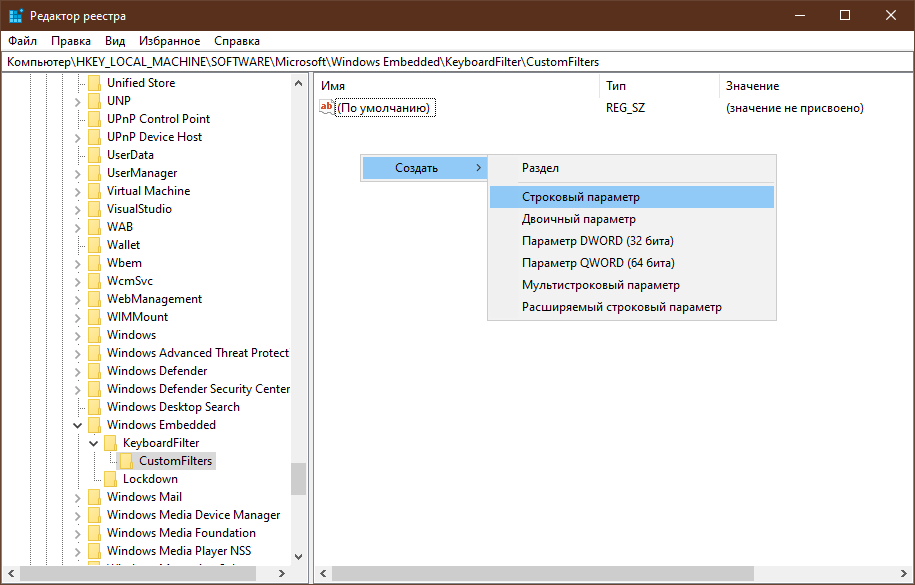Image resolution: width=915 pixels, height=585 pixels.
Task: Click the registry path address bar
Action: point(458,62)
